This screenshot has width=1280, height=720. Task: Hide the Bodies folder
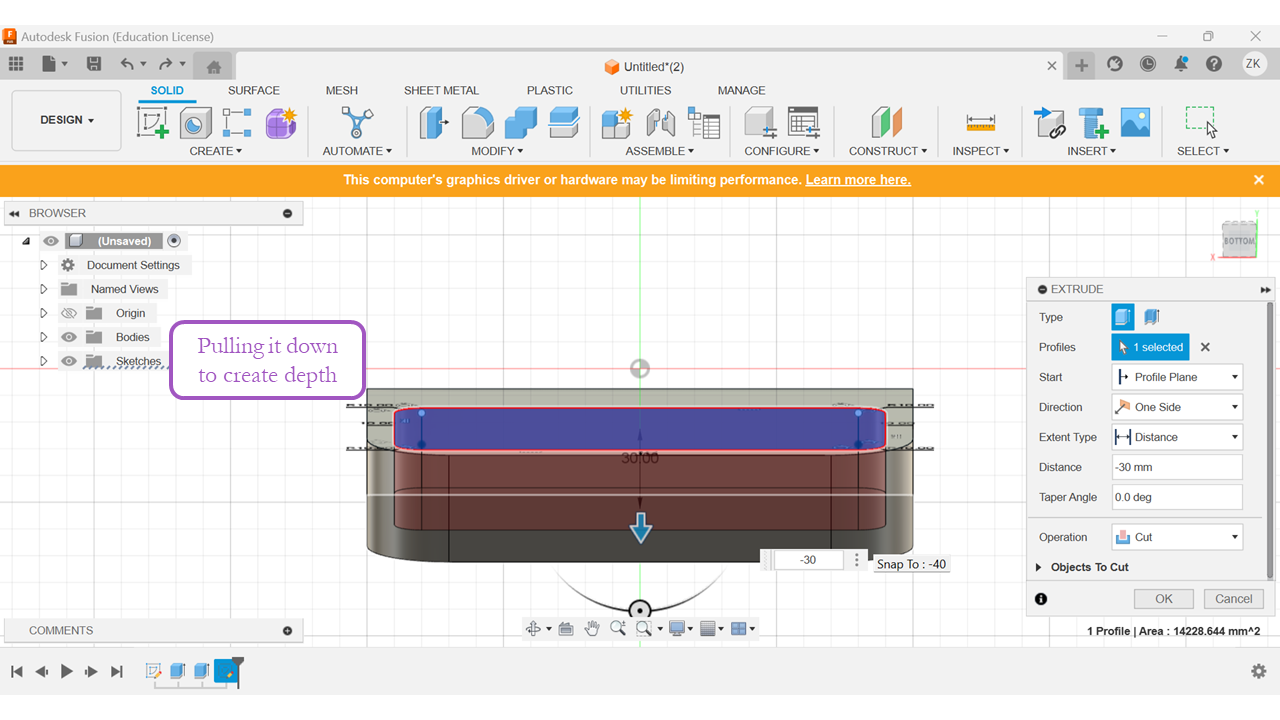point(69,337)
